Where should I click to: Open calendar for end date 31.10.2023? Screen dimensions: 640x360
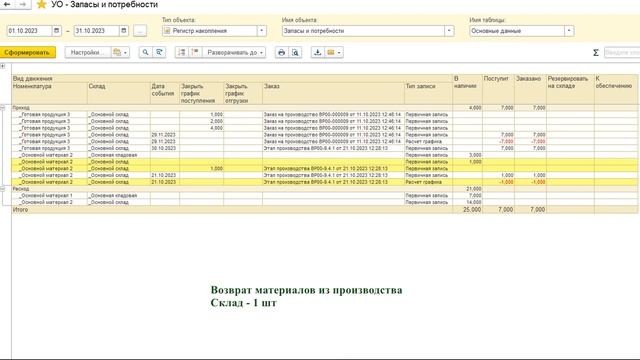[x=124, y=31]
